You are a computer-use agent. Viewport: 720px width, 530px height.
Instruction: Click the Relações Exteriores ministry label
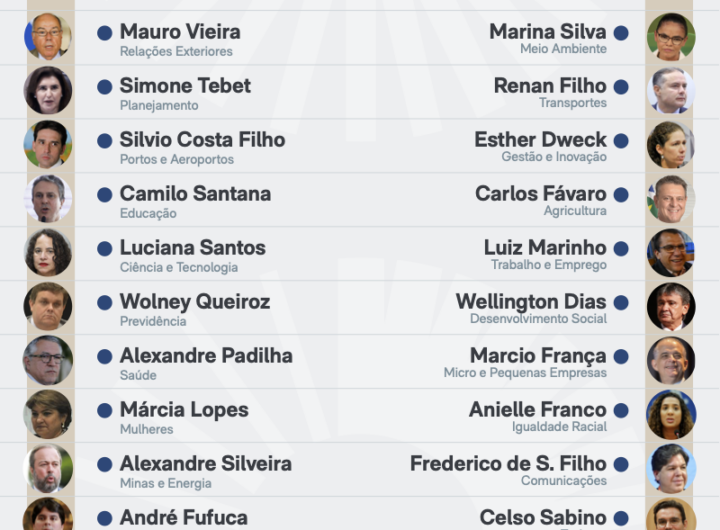point(176,52)
